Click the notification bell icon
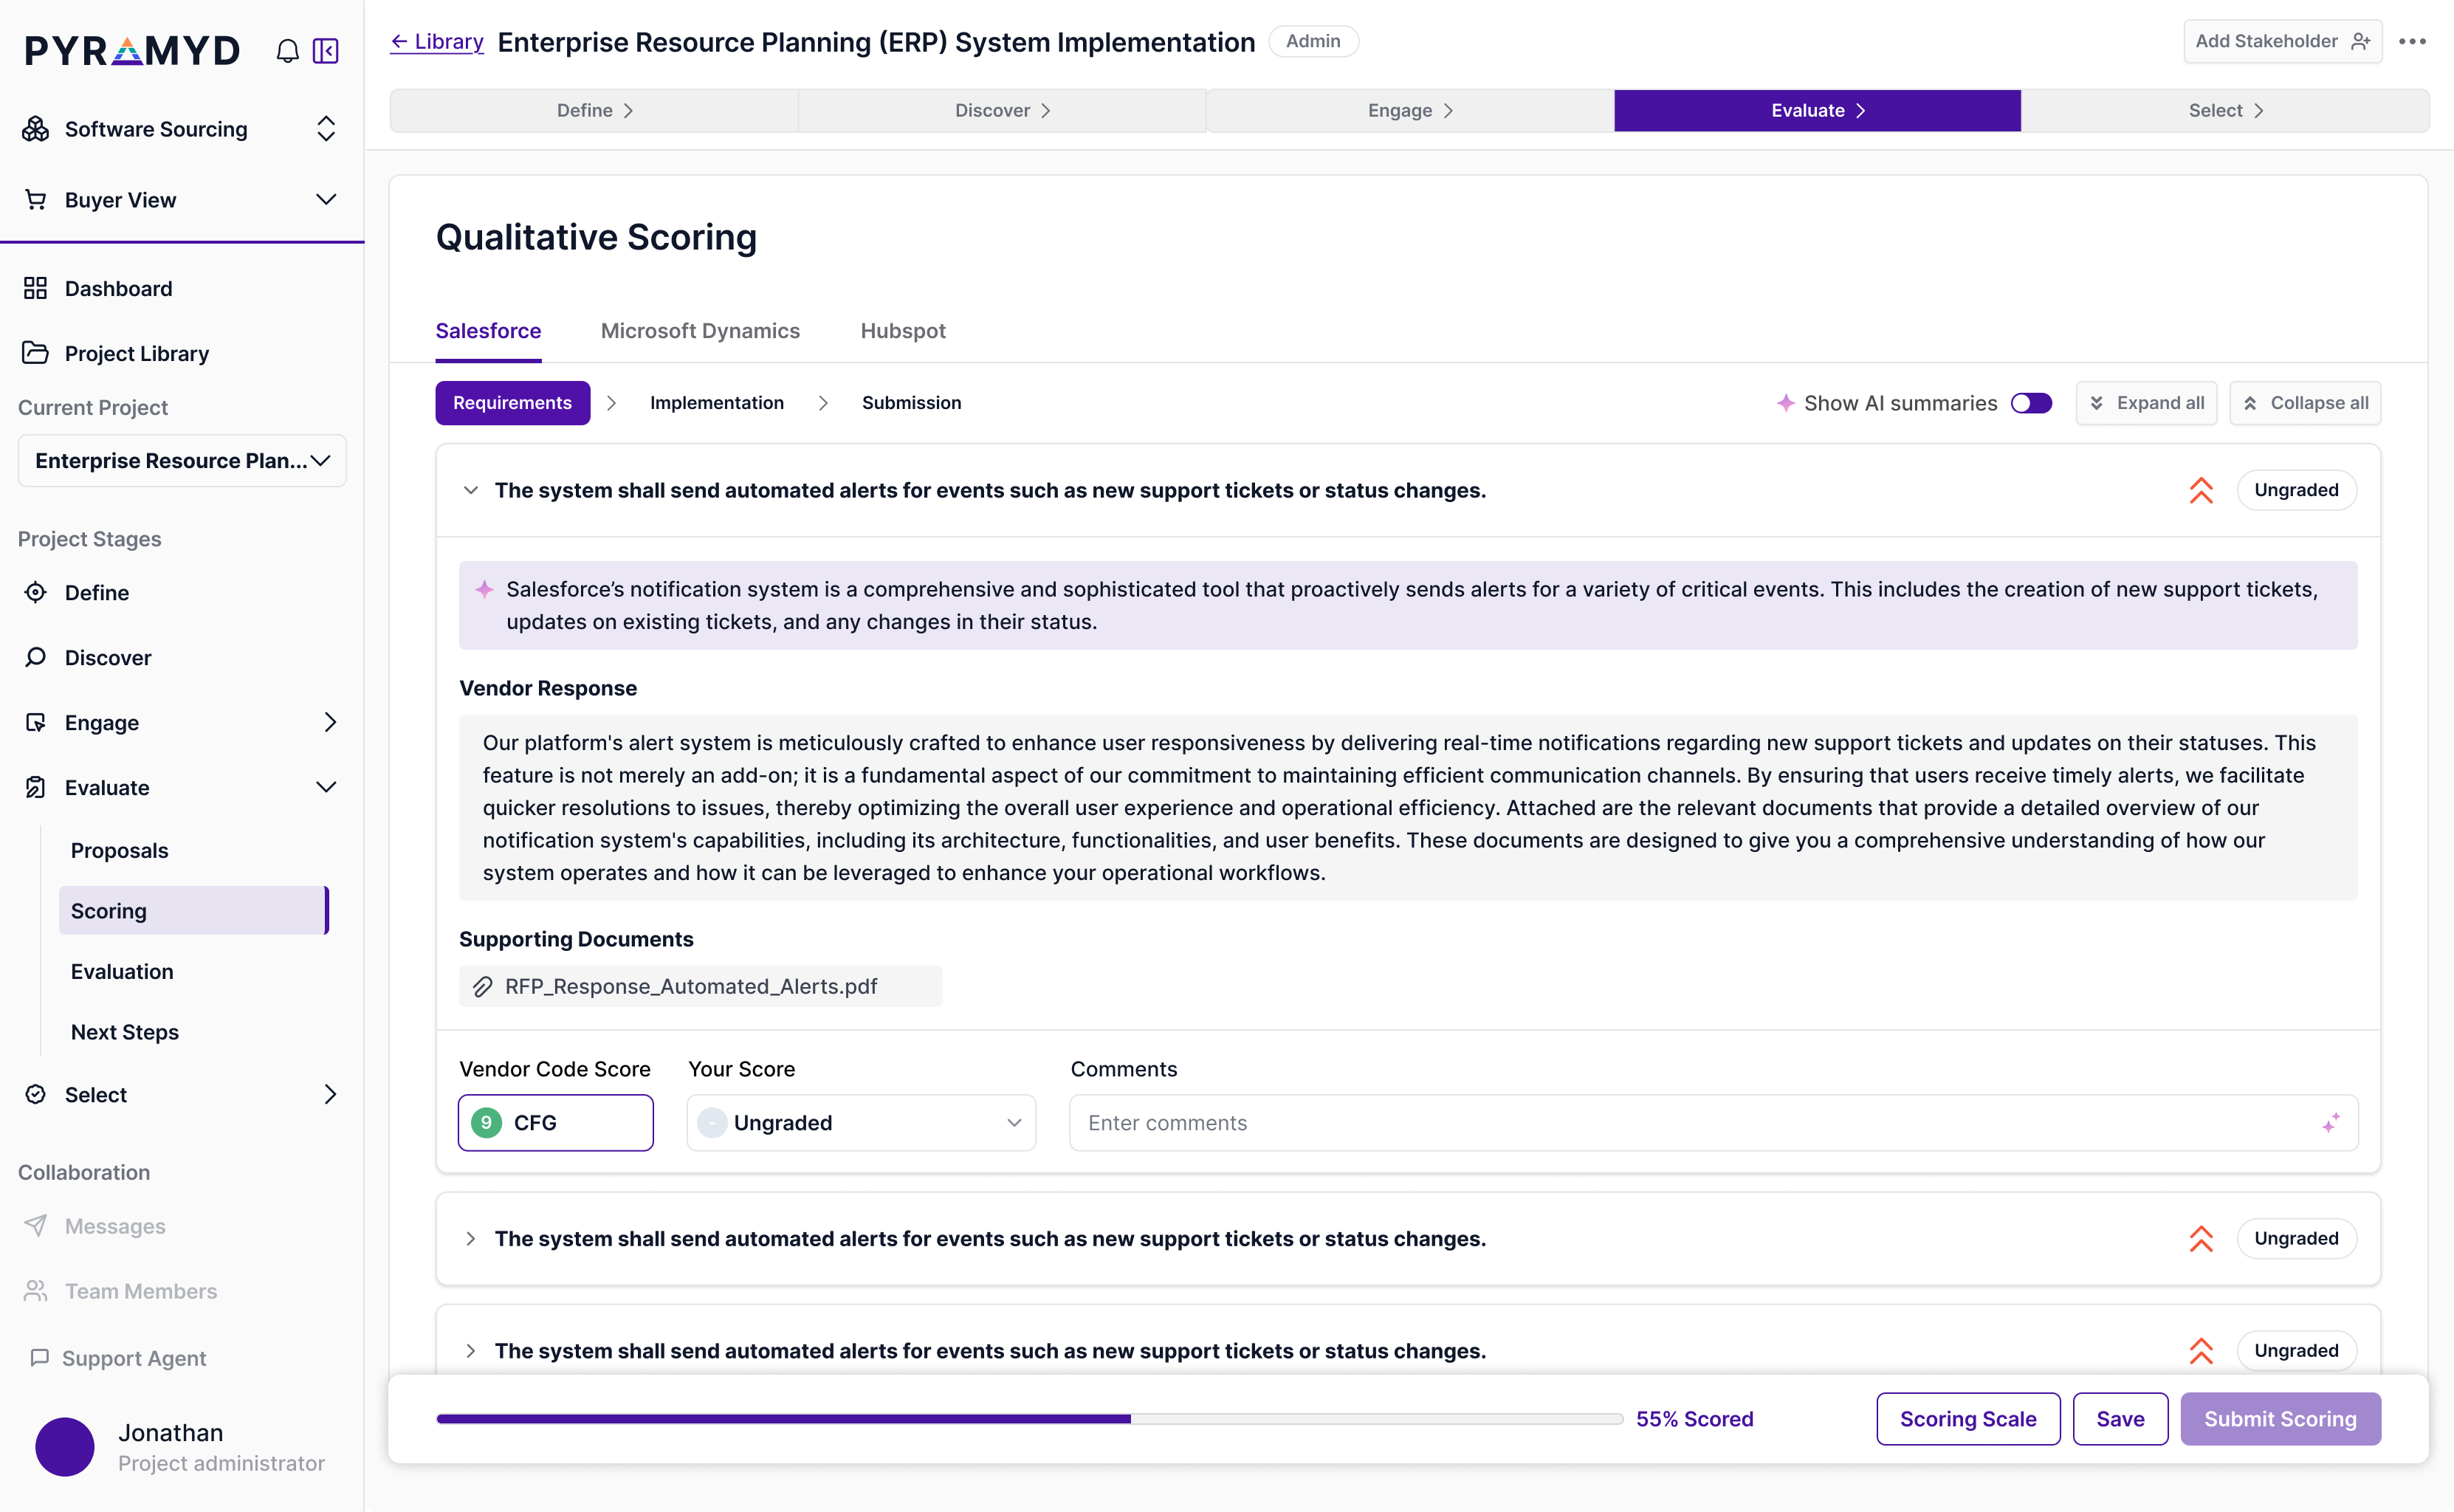The image size is (2454, 1512). pos(287,51)
